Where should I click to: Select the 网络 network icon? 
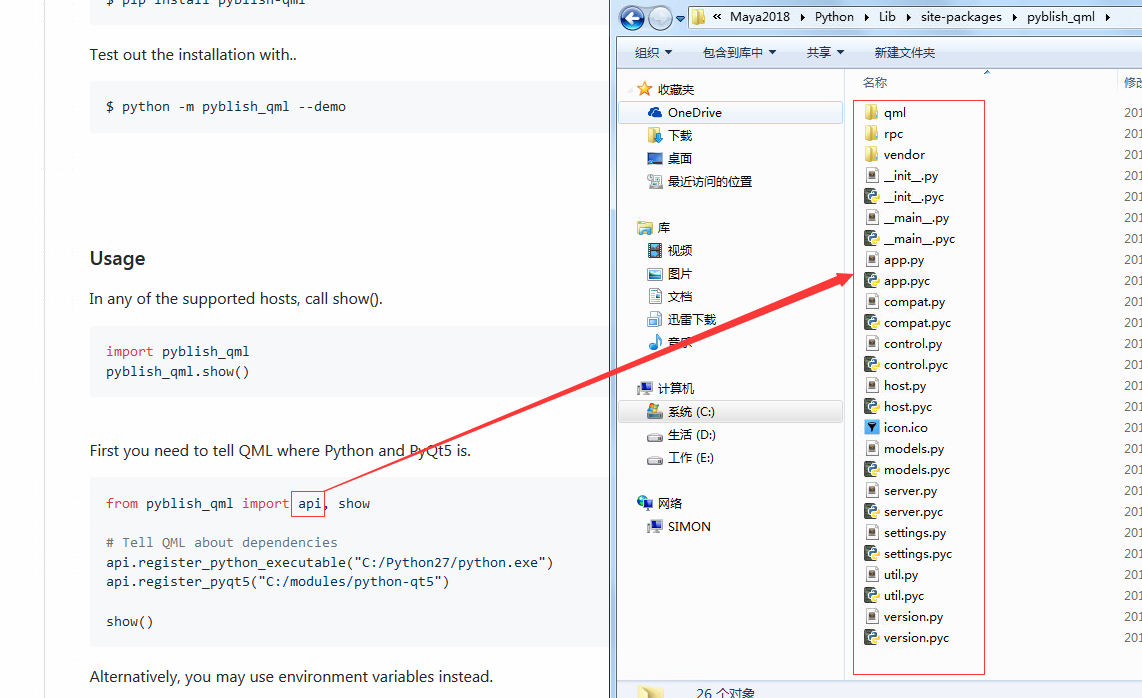point(645,503)
